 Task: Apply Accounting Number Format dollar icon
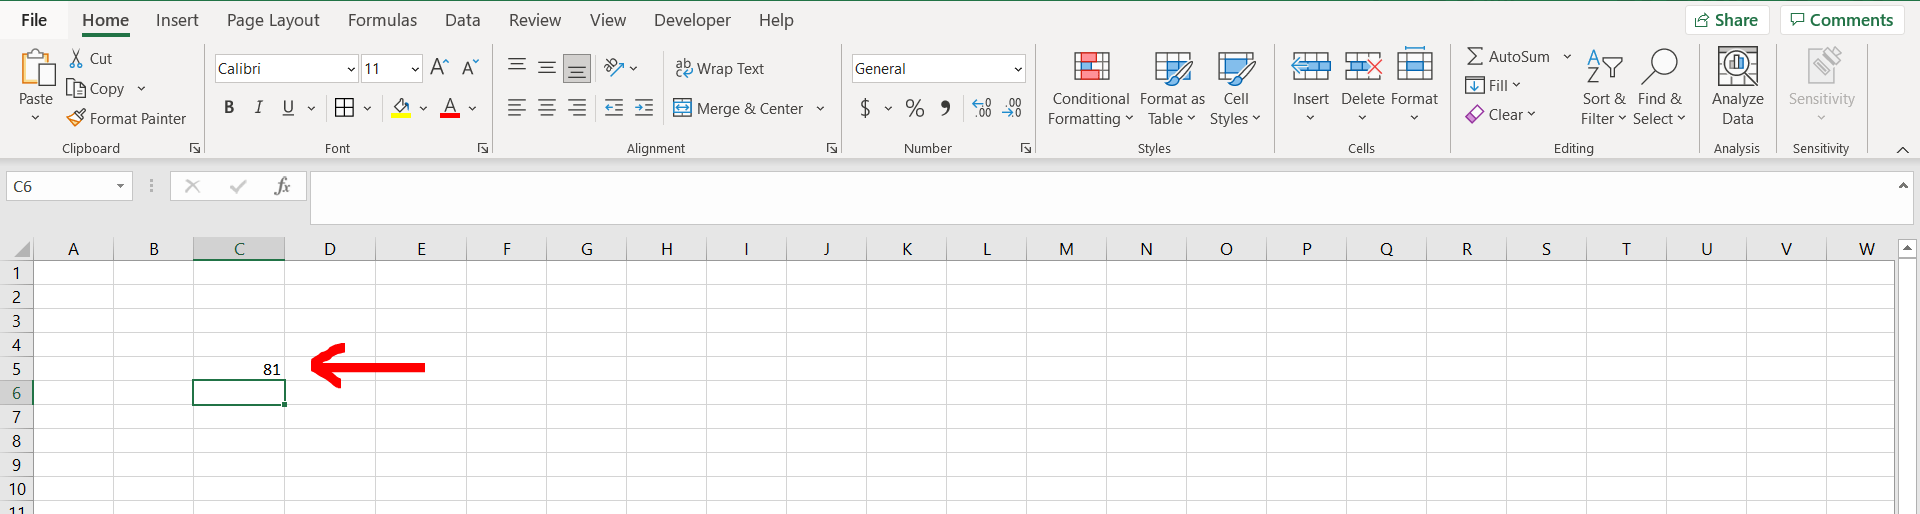pos(865,108)
